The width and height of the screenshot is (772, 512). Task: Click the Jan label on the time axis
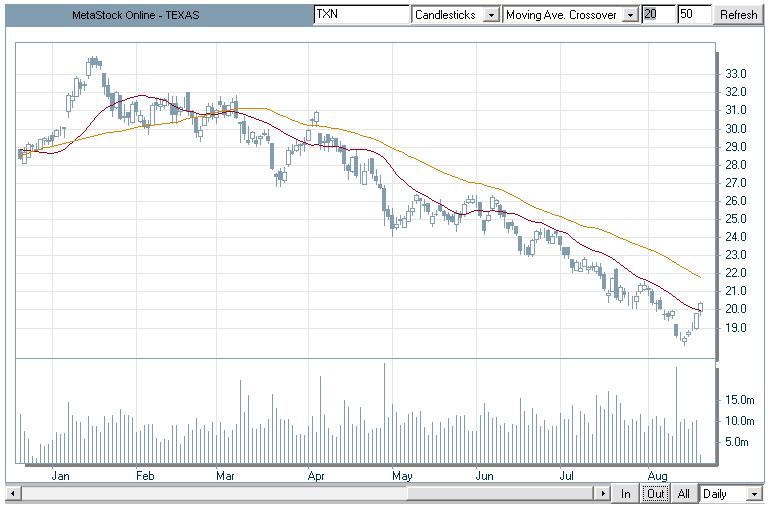point(60,476)
